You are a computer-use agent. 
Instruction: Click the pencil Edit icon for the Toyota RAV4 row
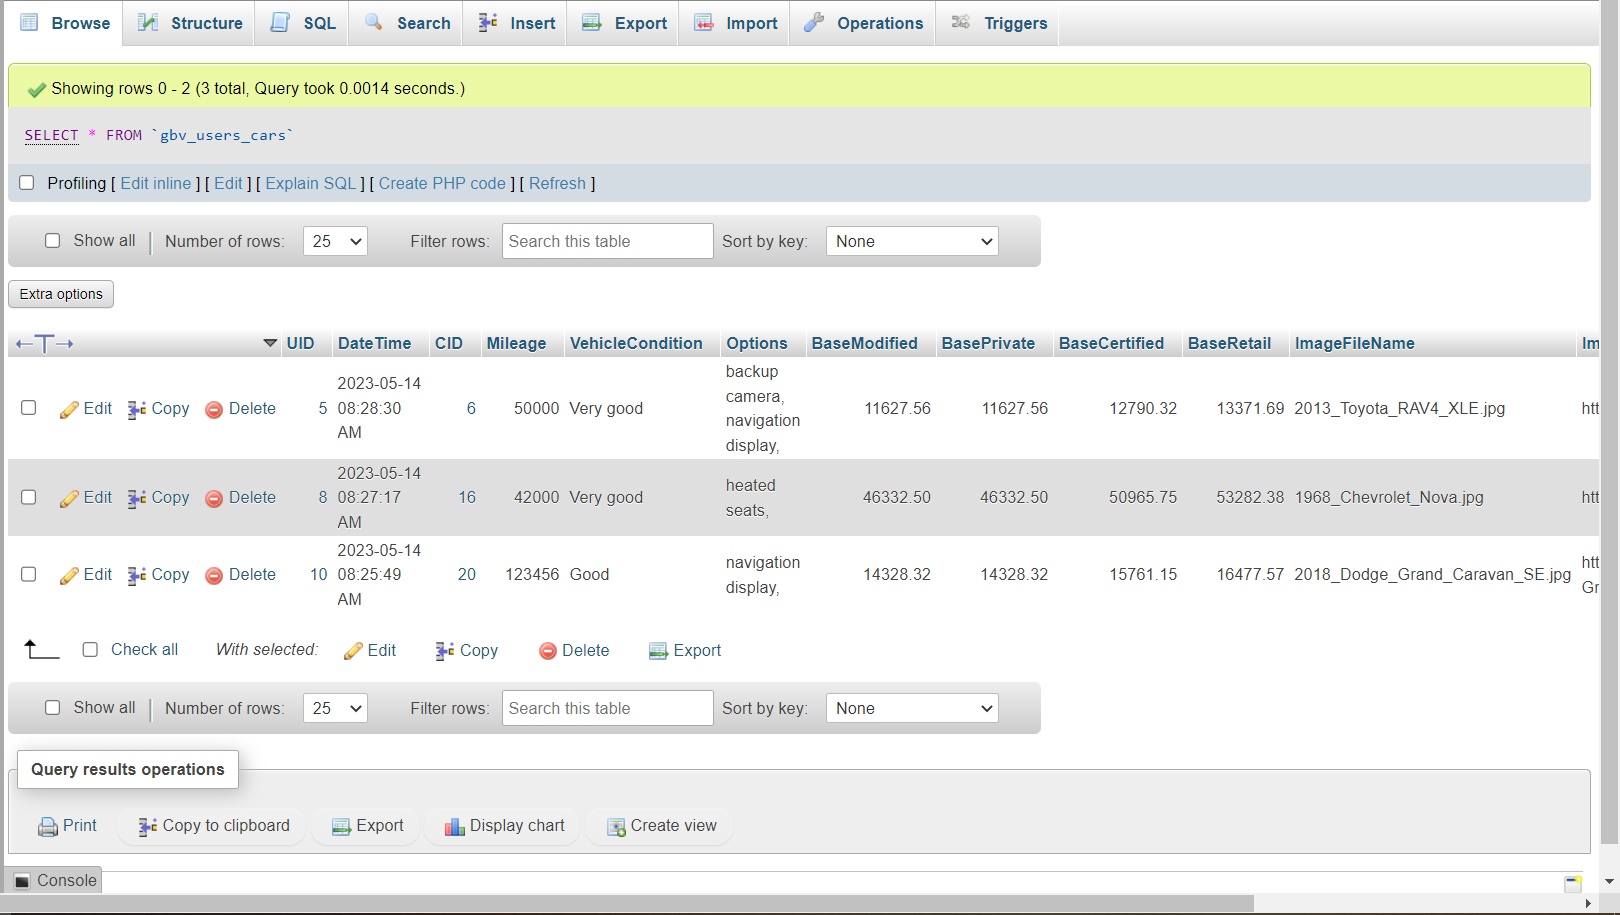69,409
